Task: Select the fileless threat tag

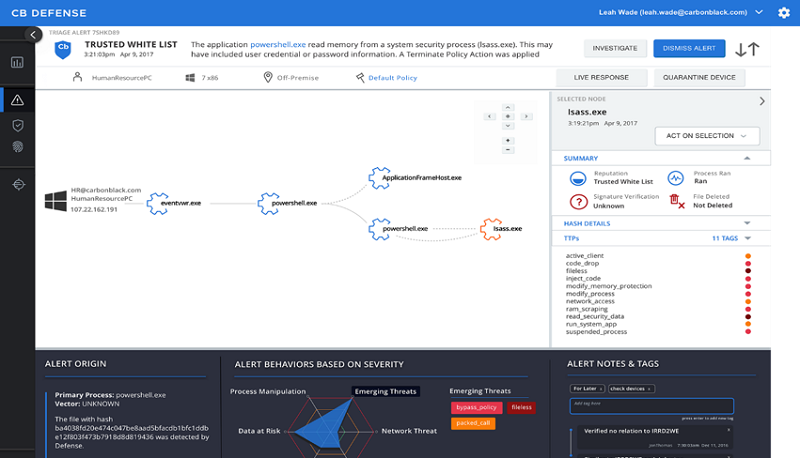Action: coord(521,407)
